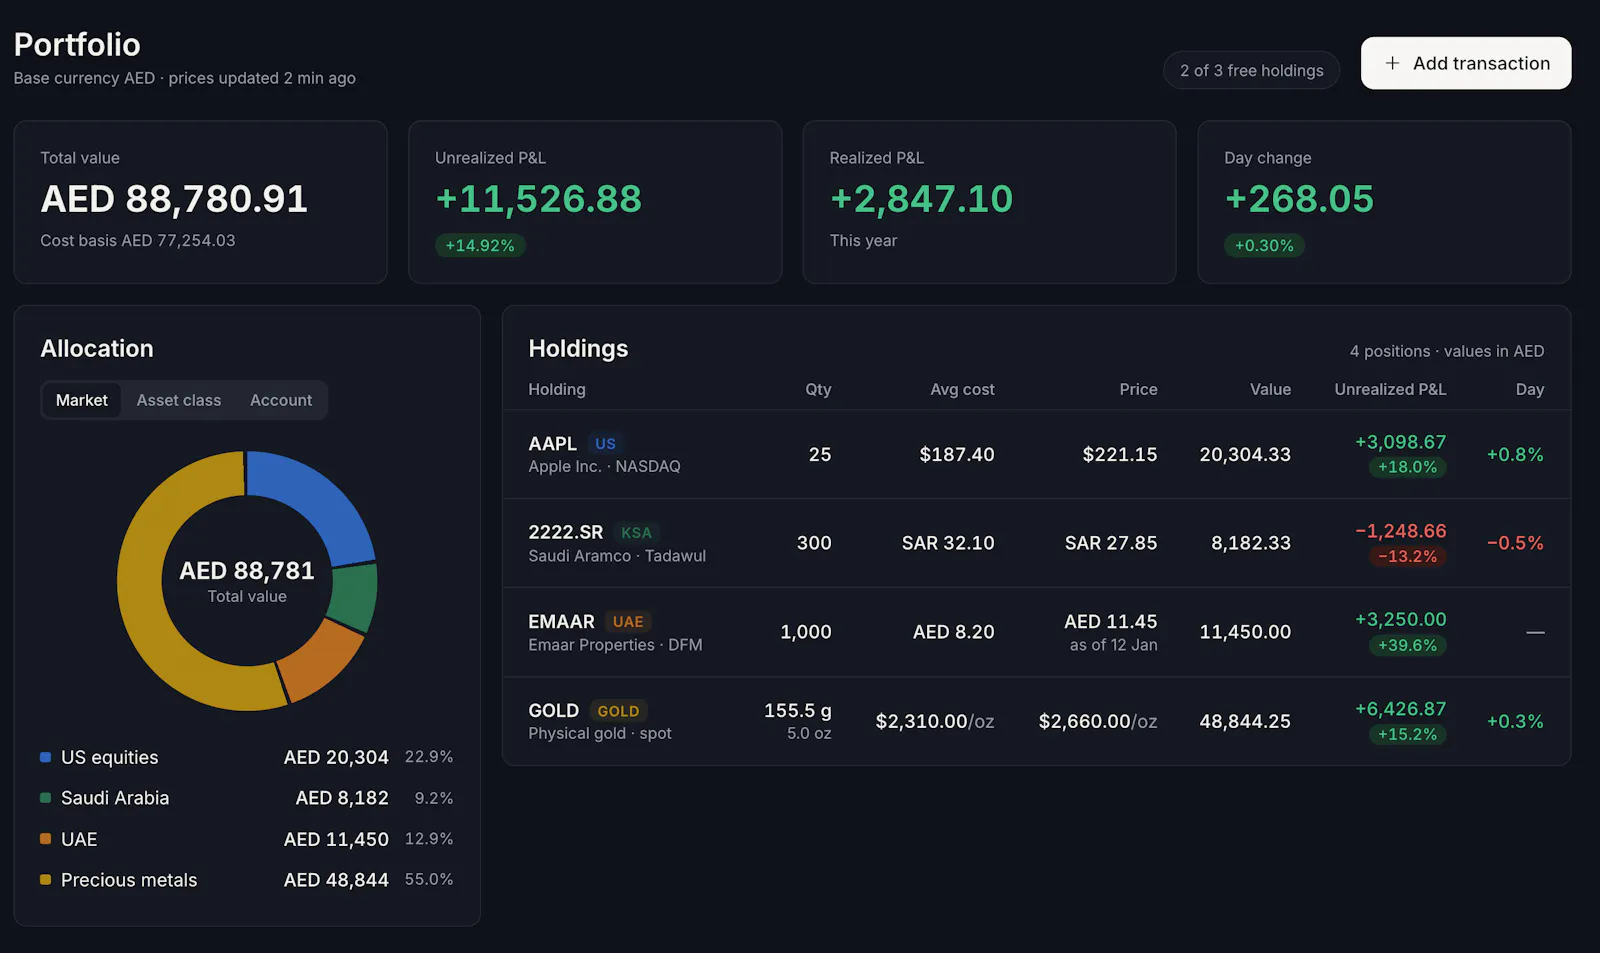
Task: Click the +15.2% badge in GOLD row
Action: coord(1407,734)
